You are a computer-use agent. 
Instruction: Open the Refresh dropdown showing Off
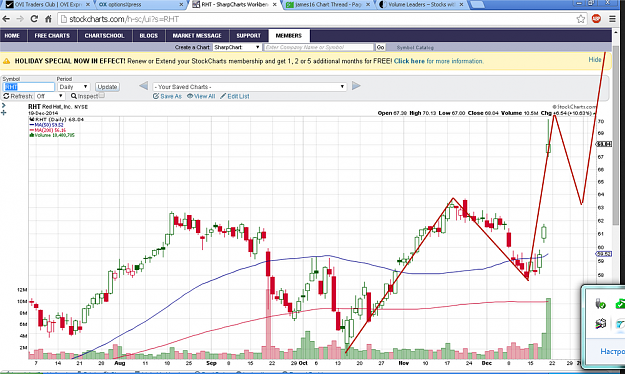click(x=49, y=96)
